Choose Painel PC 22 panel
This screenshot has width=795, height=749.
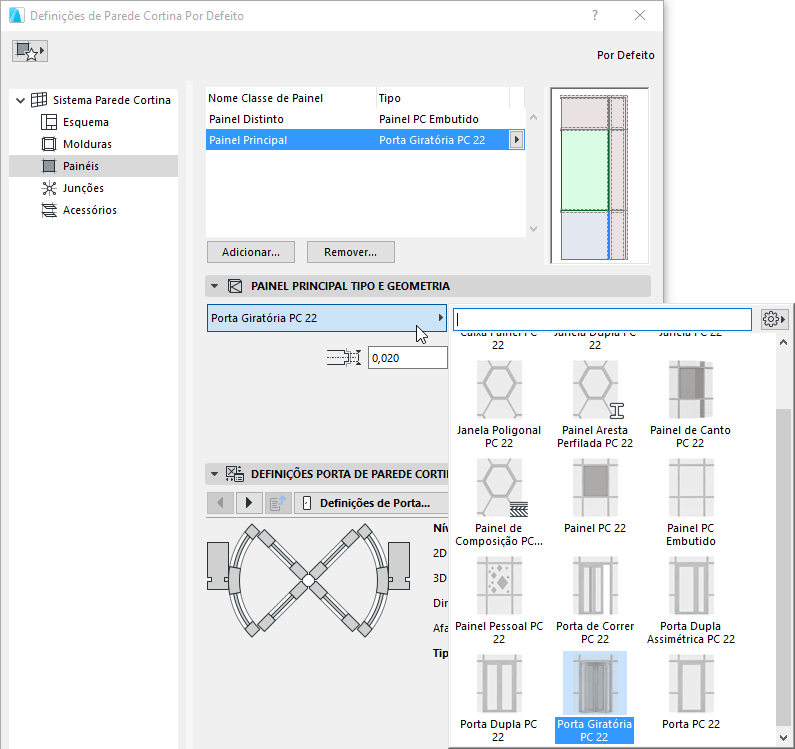(595, 496)
